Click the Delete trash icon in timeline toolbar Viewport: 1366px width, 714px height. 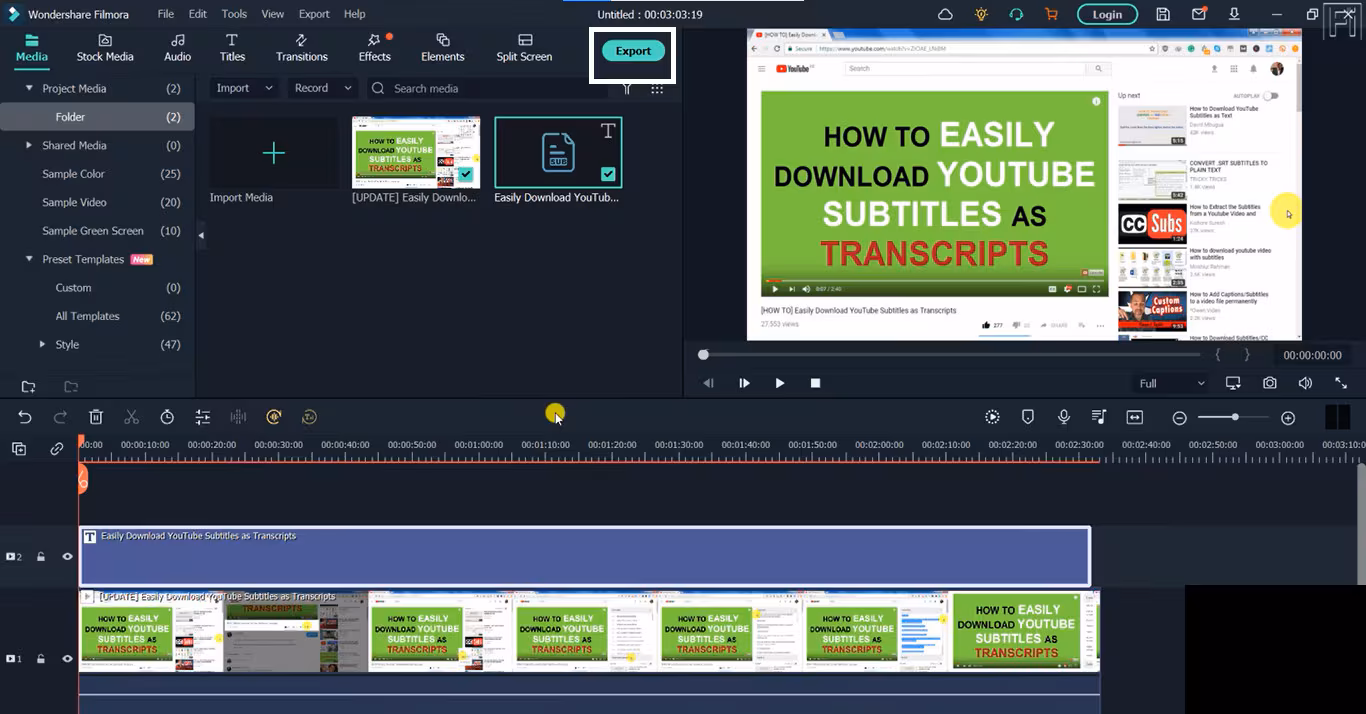point(96,417)
